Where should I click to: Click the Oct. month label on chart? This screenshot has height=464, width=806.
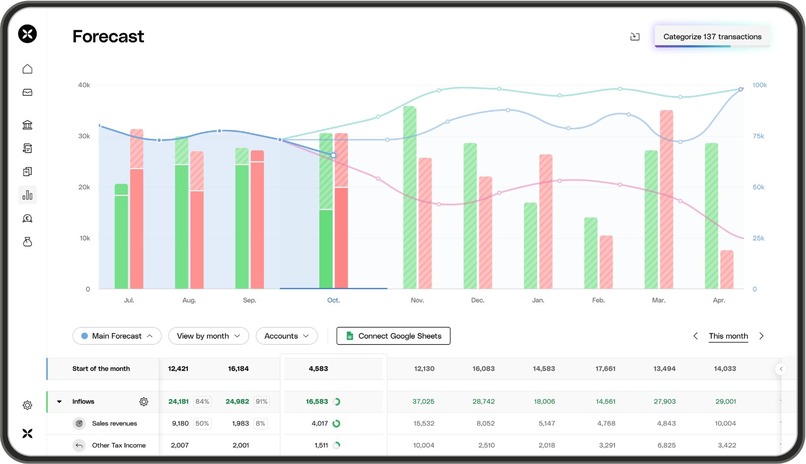coord(333,300)
